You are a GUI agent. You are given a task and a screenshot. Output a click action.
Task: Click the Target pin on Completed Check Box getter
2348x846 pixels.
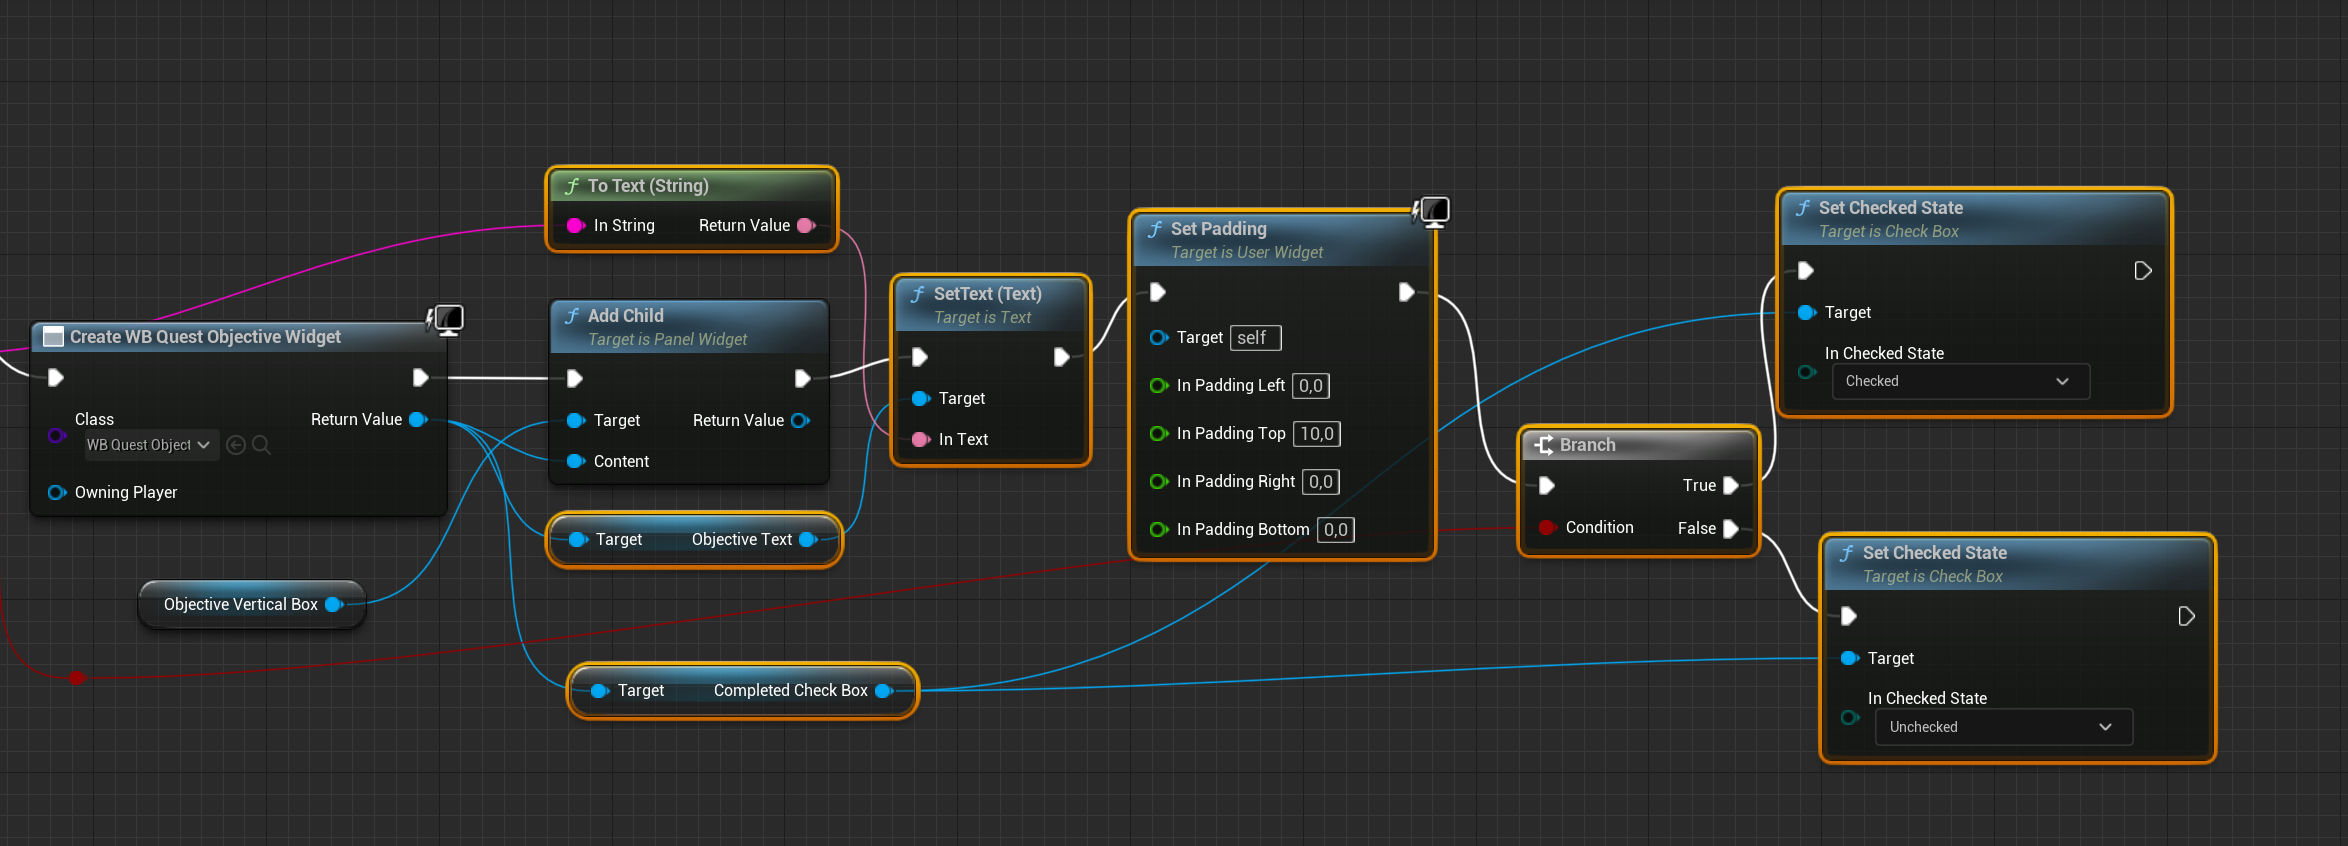pyautogui.click(x=600, y=691)
